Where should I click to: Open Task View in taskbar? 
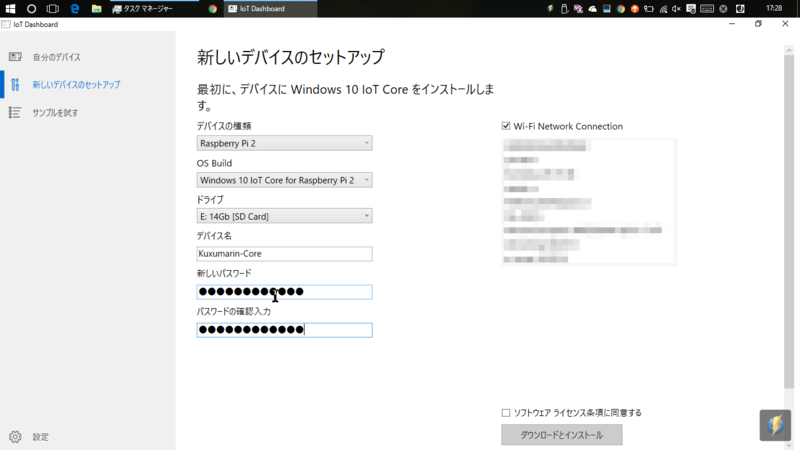pyautogui.click(x=53, y=8)
